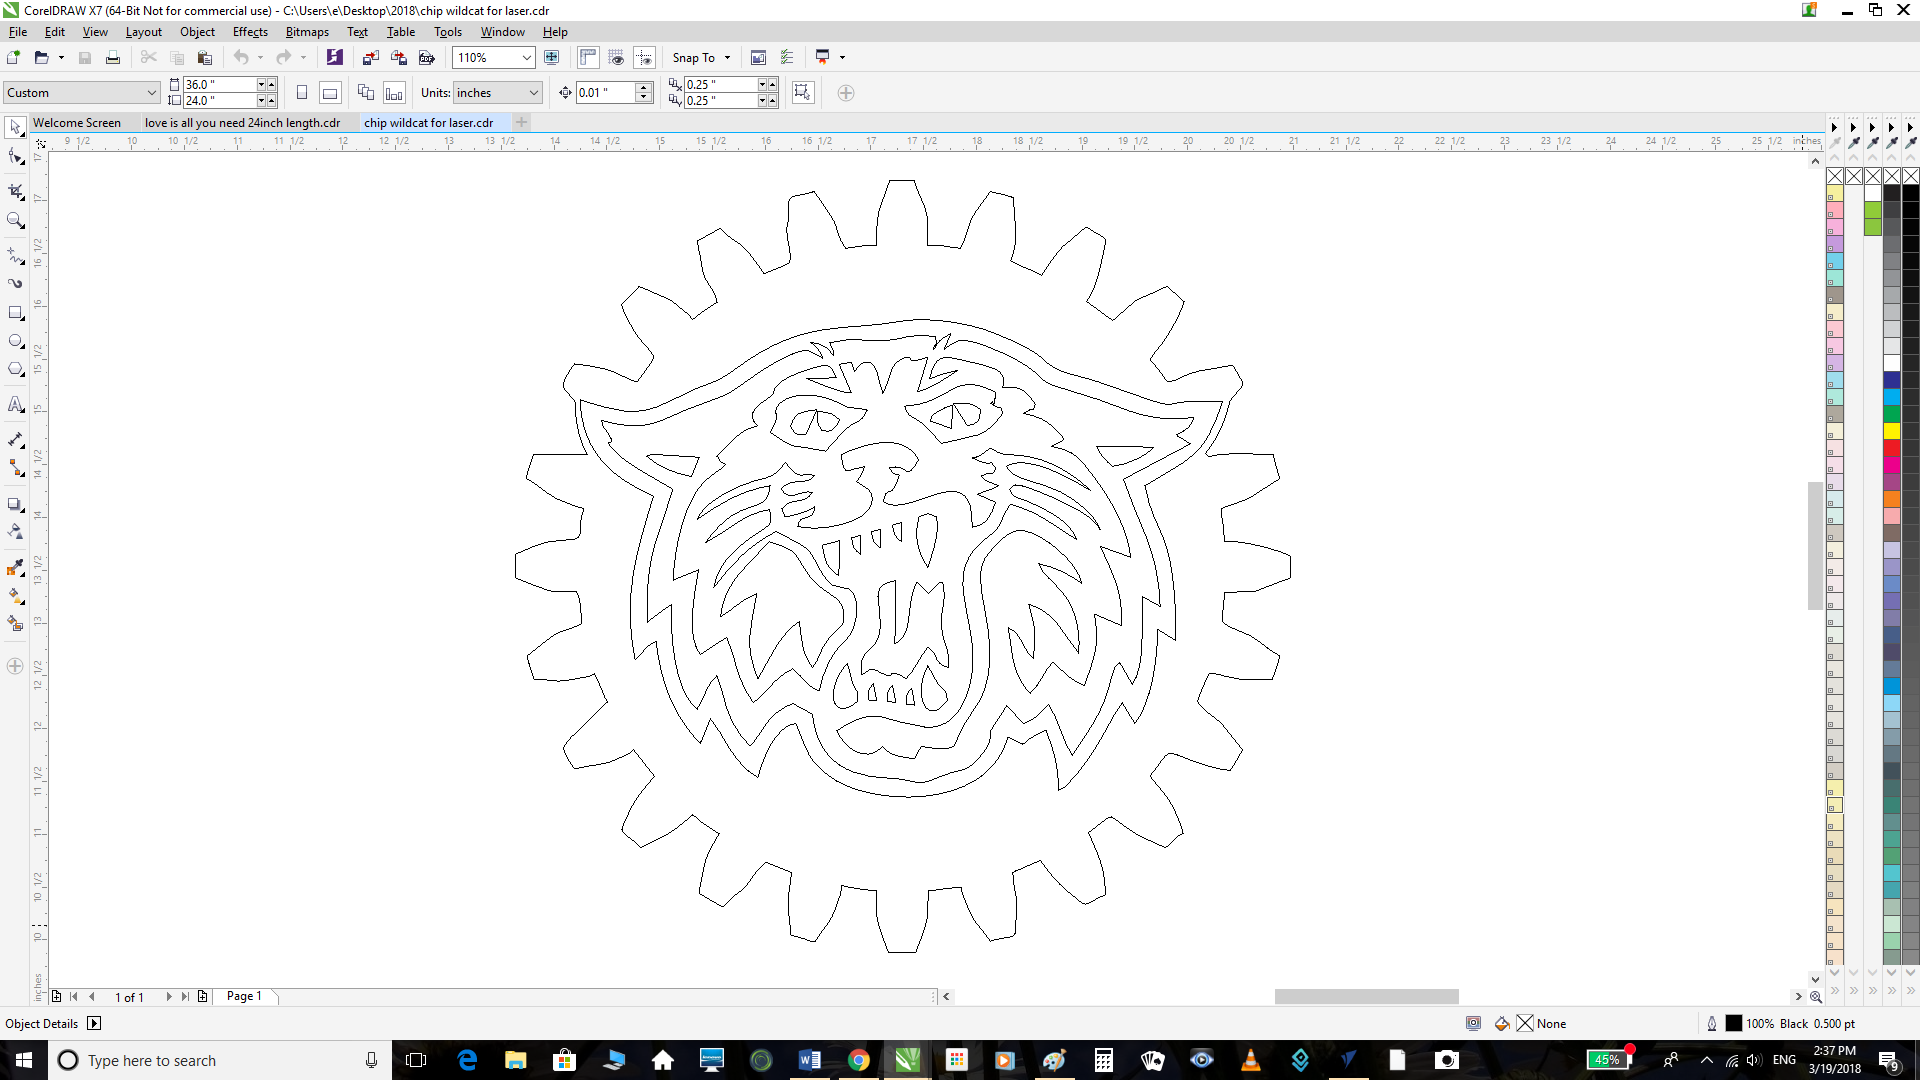Open the zoom level dropdown
The width and height of the screenshot is (1920, 1080).
[x=526, y=57]
